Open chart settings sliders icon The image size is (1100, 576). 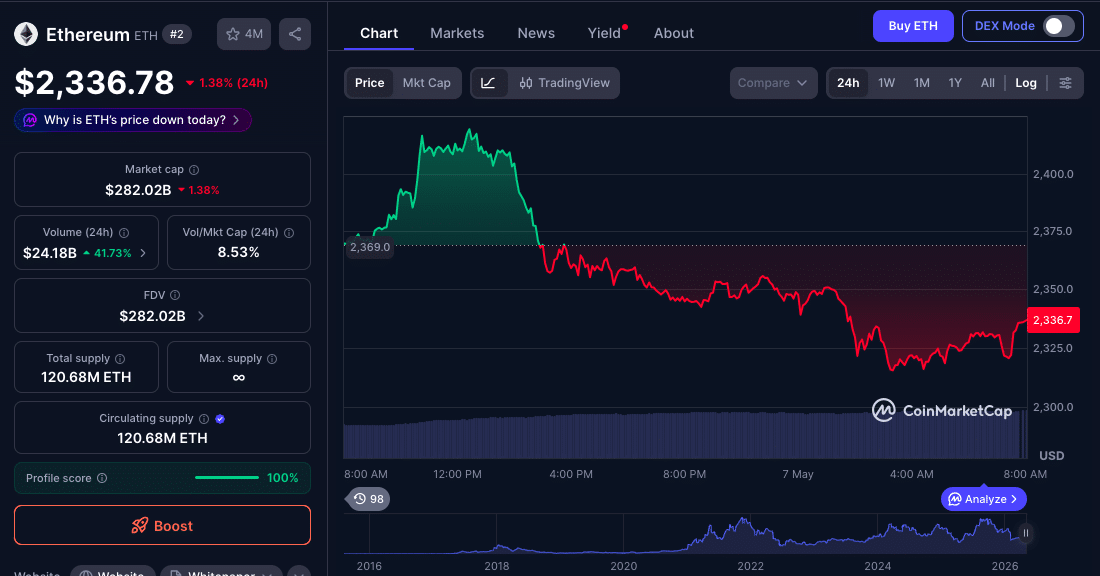(x=1066, y=83)
